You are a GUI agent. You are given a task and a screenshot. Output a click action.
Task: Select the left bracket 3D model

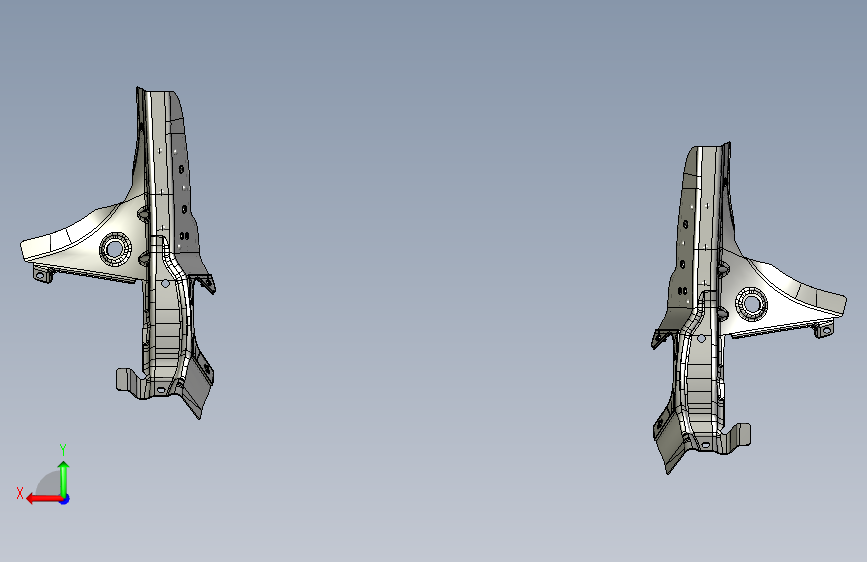(118, 252)
